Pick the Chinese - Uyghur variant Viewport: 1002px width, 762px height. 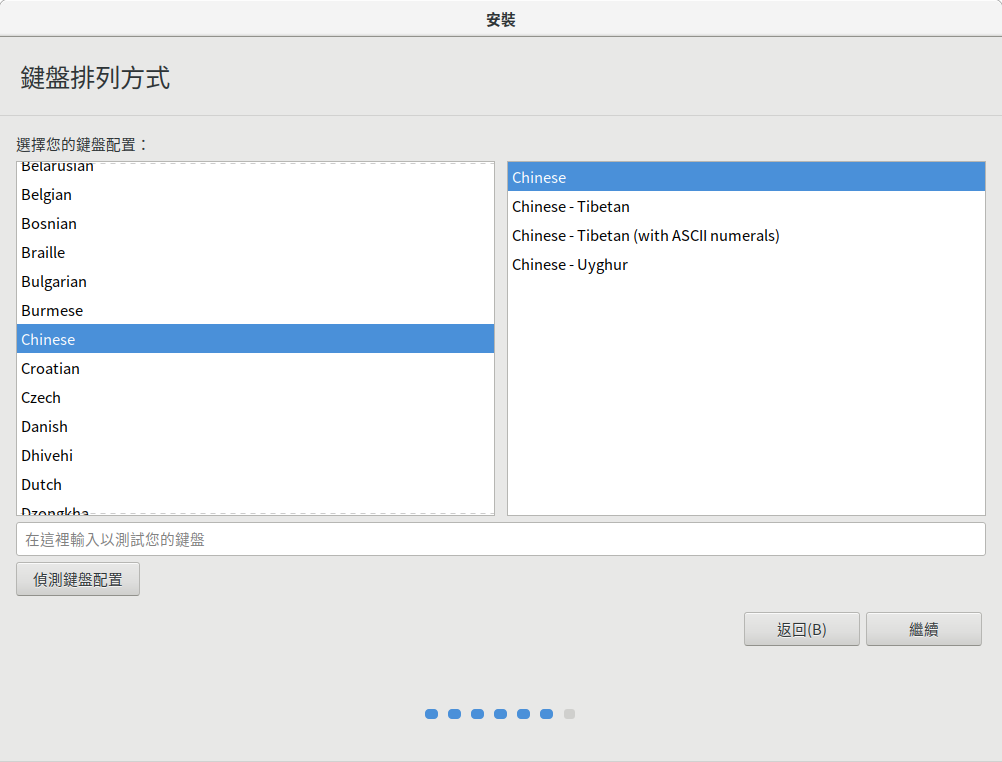[x=570, y=265]
